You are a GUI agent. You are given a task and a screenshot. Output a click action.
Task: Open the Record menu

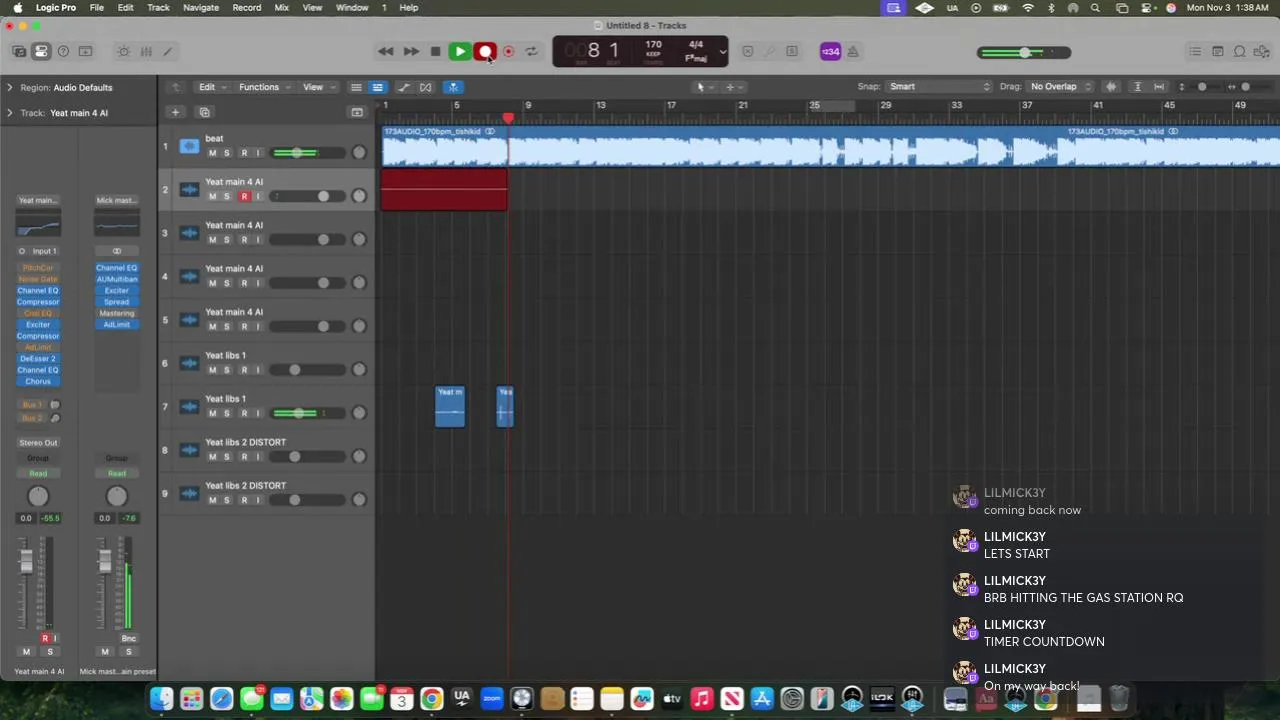pyautogui.click(x=247, y=7)
